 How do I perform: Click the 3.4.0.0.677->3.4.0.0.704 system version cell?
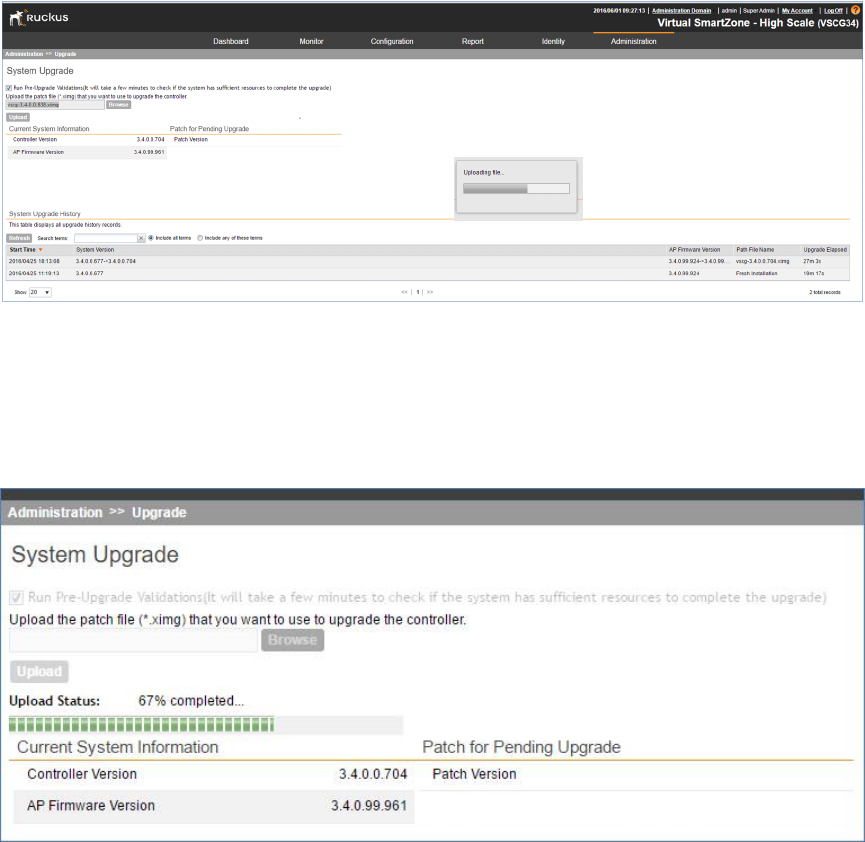click(x=105, y=262)
